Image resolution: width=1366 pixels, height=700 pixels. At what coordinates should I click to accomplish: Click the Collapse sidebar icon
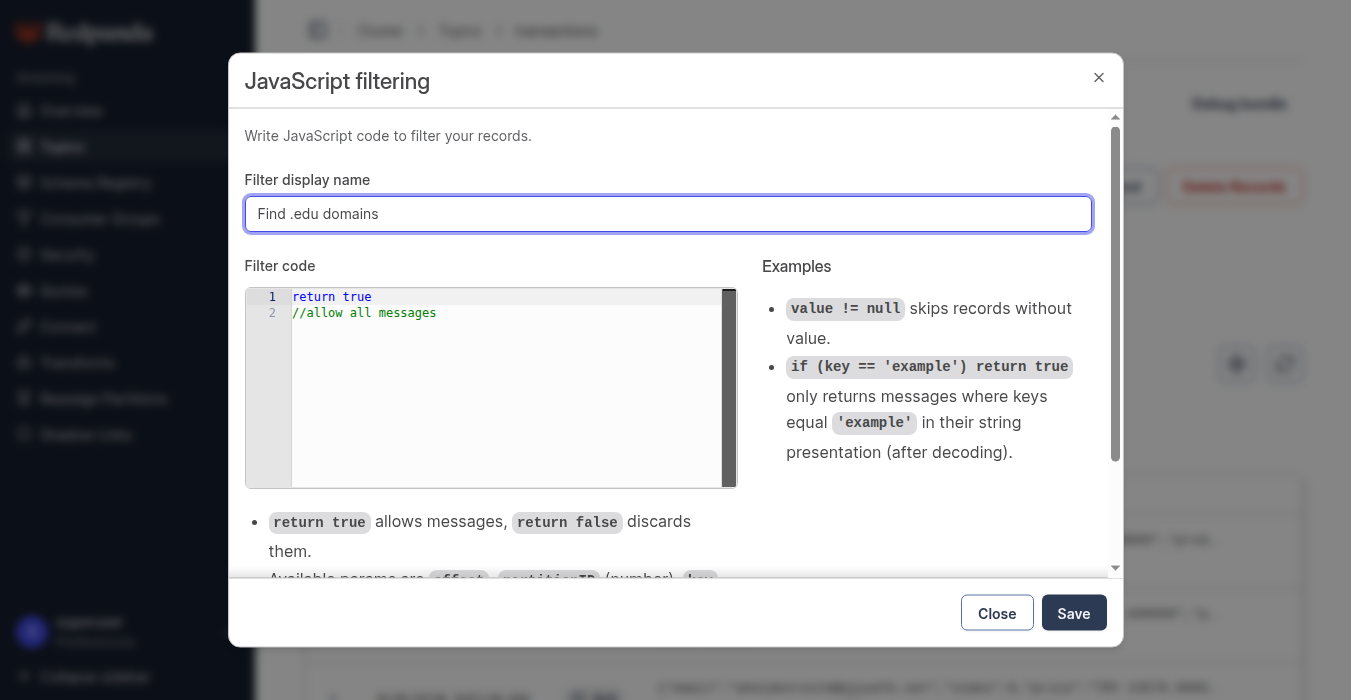(24, 677)
